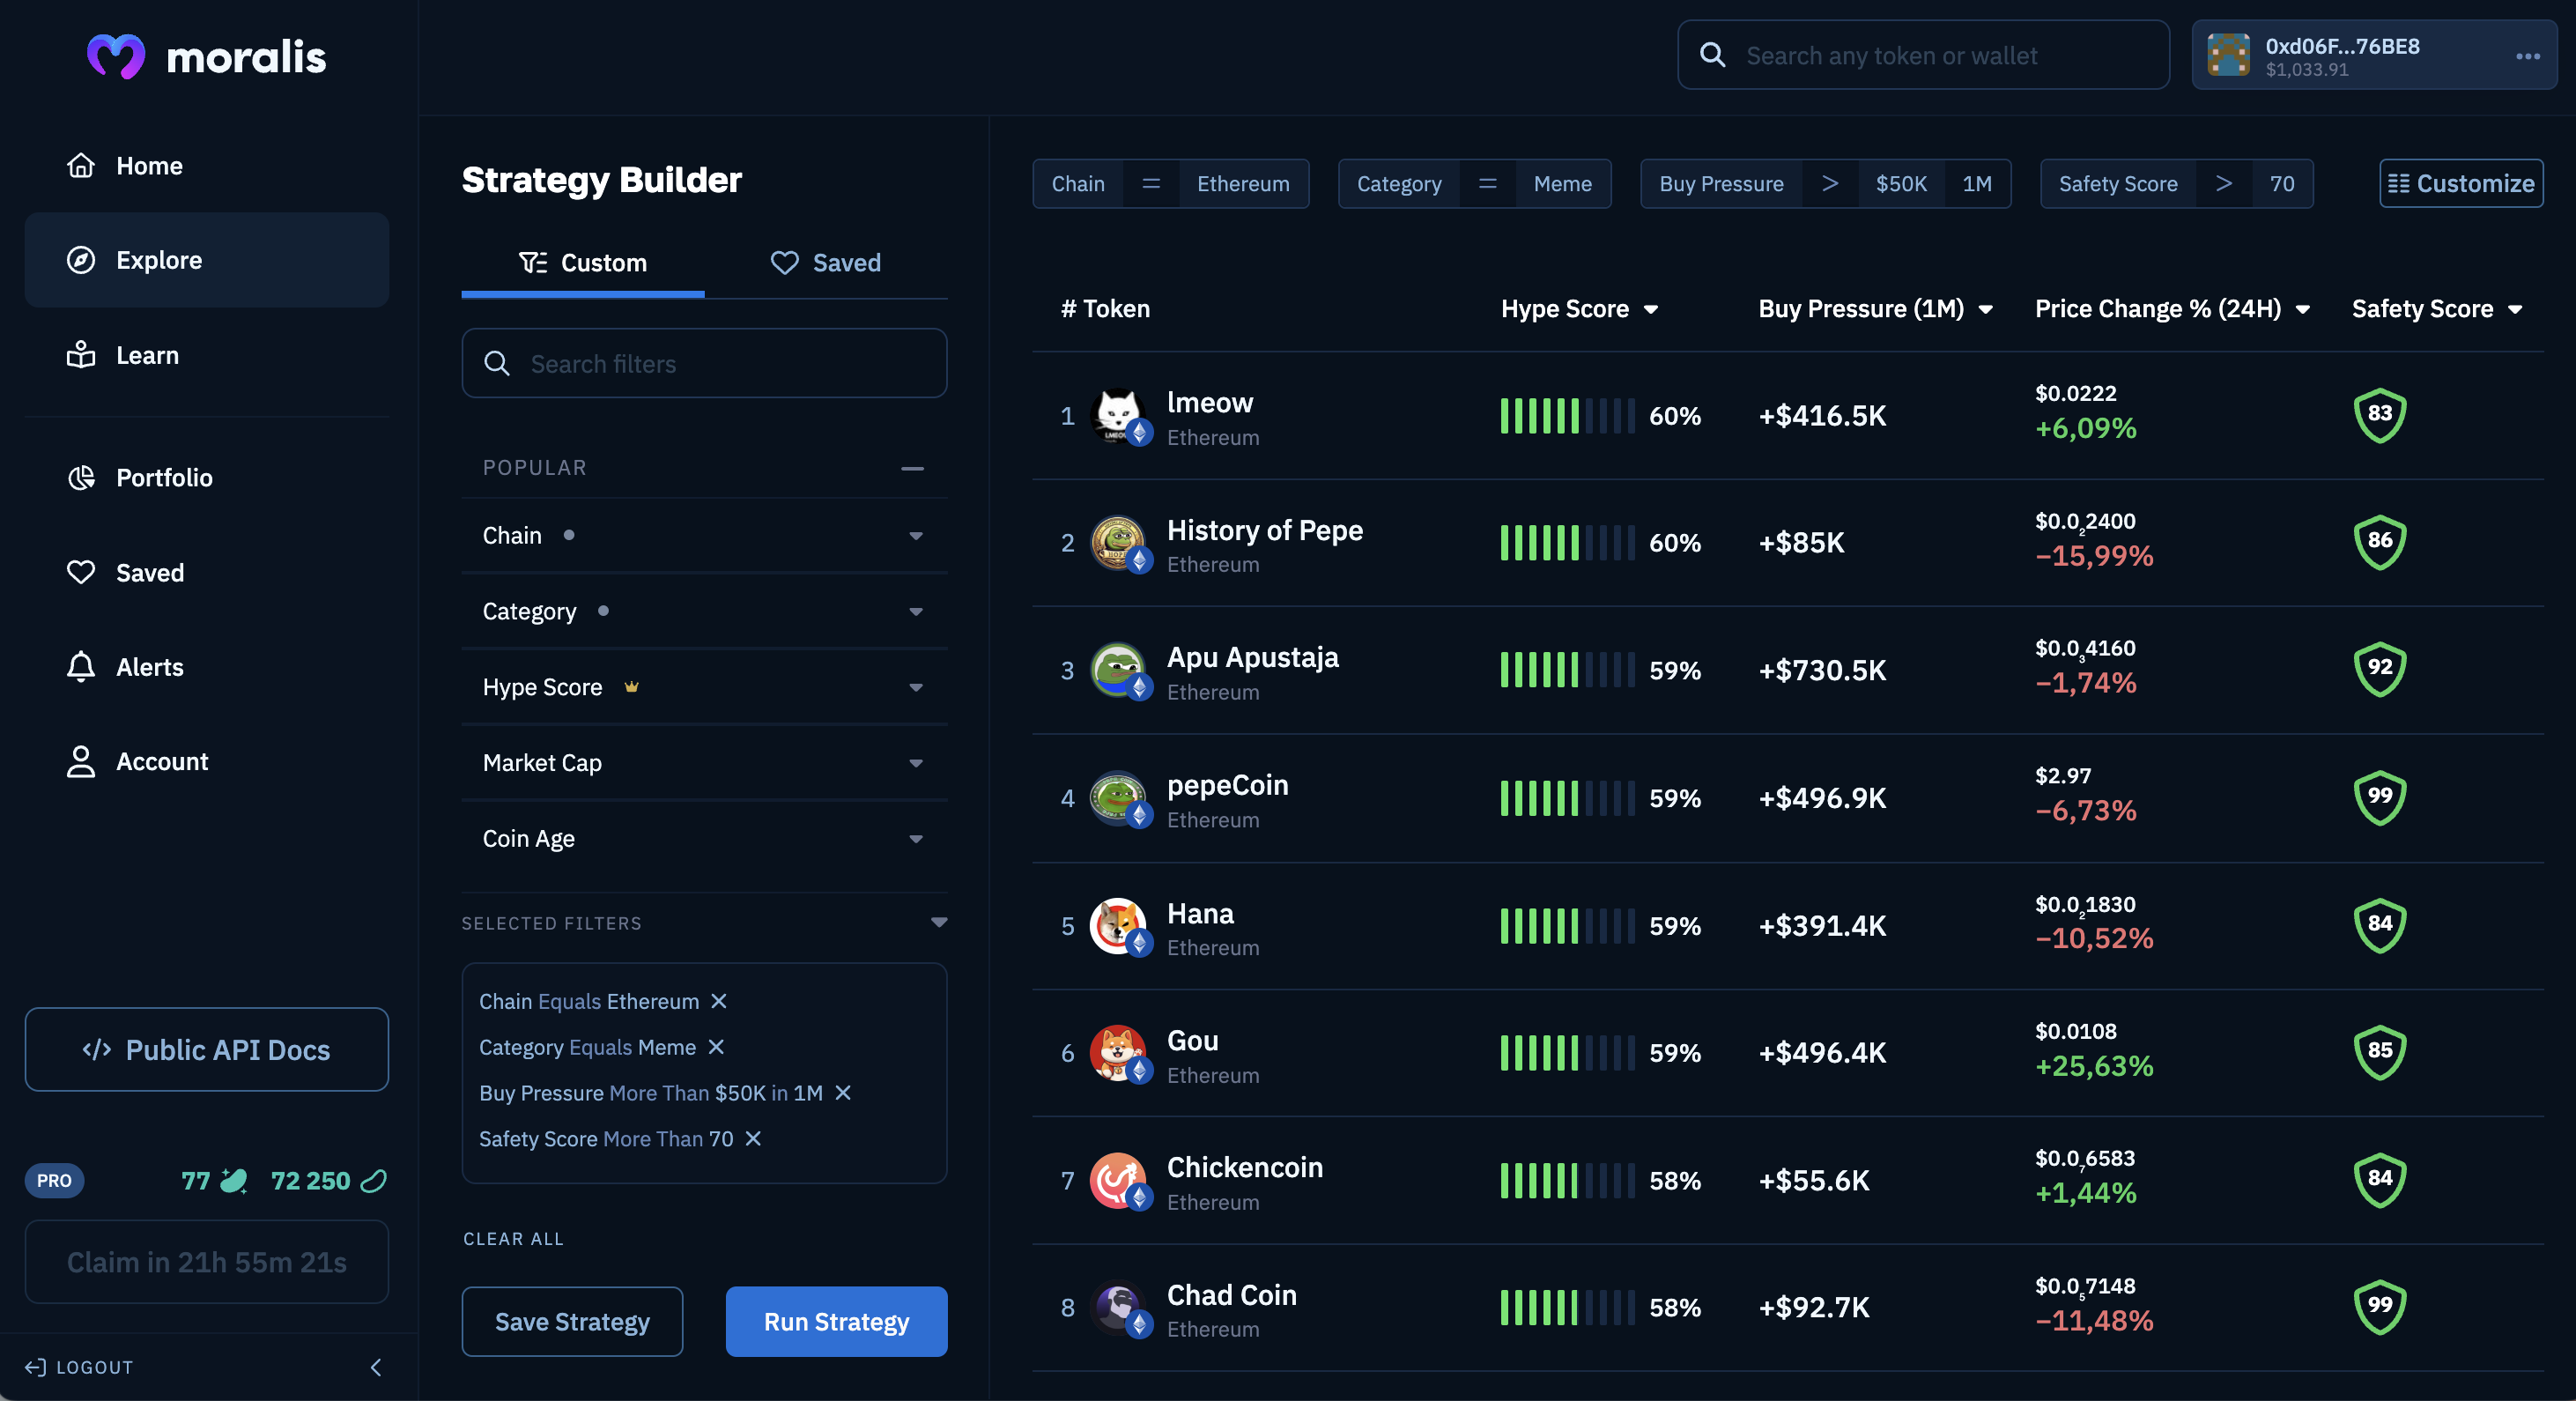2576x1401 pixels.
Task: Click the History of Pepe token icon
Action: click(x=1118, y=543)
